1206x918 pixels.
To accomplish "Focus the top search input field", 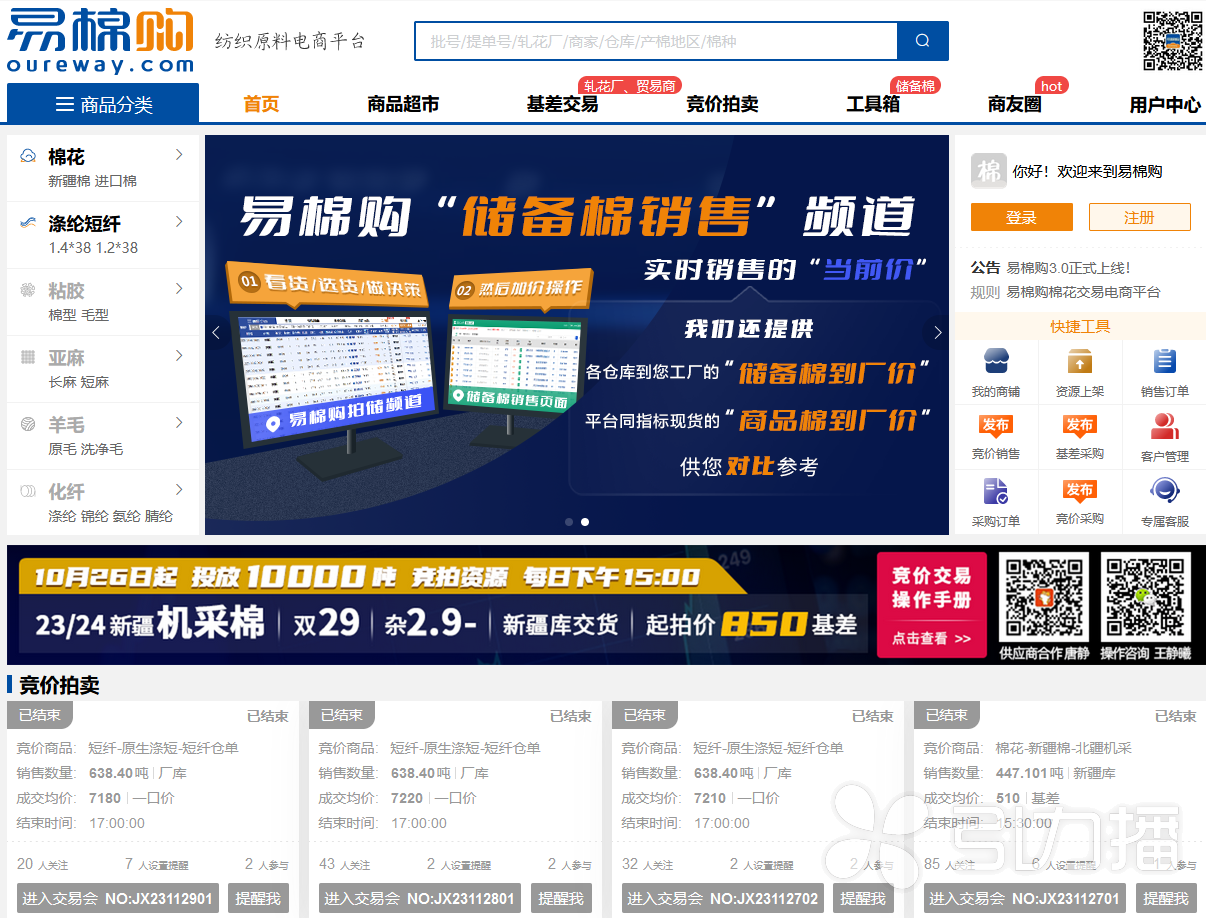I will click(656, 41).
